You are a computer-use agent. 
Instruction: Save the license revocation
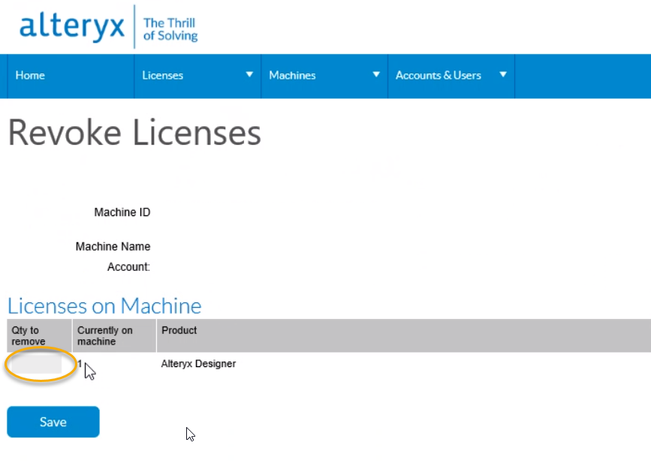[53, 422]
